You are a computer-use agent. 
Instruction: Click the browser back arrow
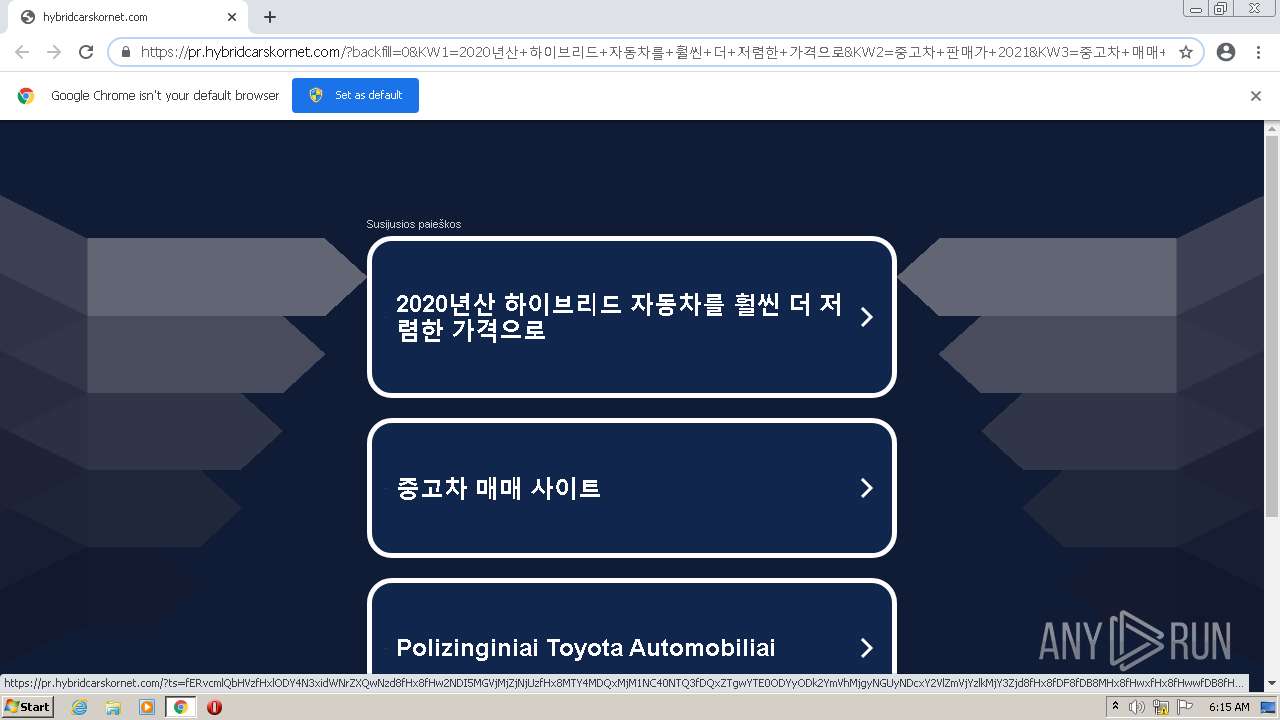(x=22, y=52)
